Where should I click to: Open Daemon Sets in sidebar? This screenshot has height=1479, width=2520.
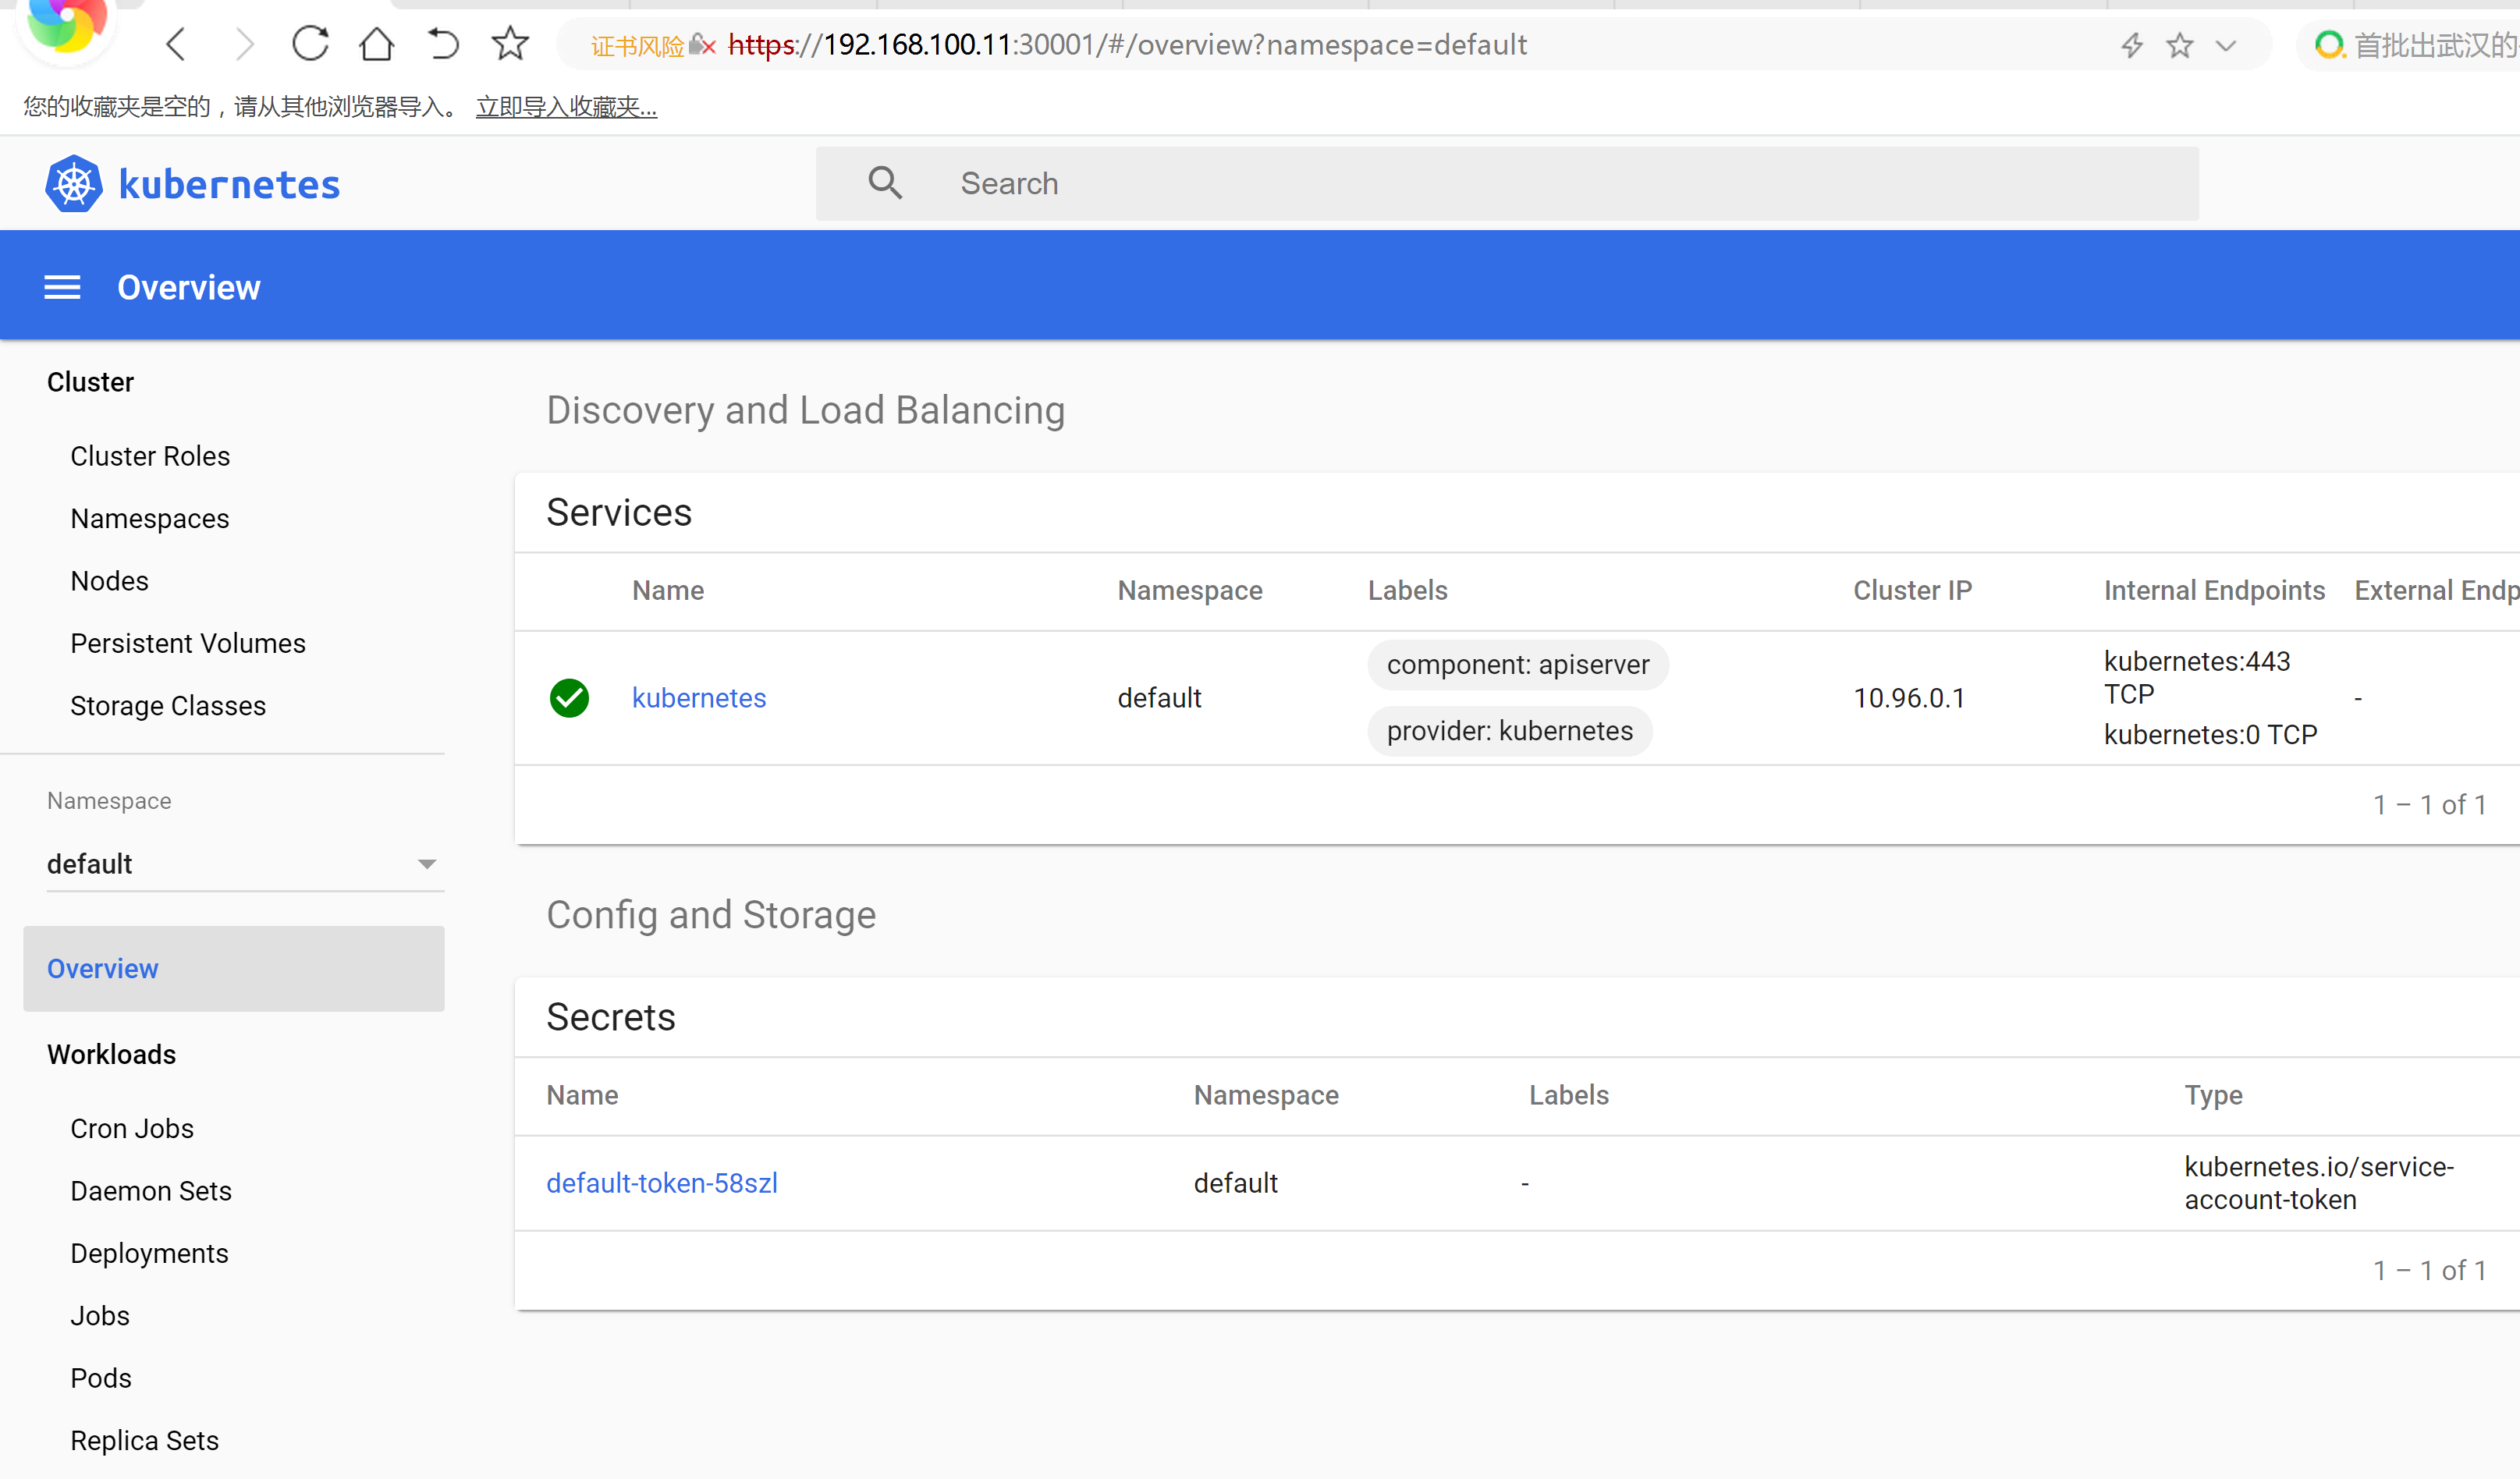(x=151, y=1191)
